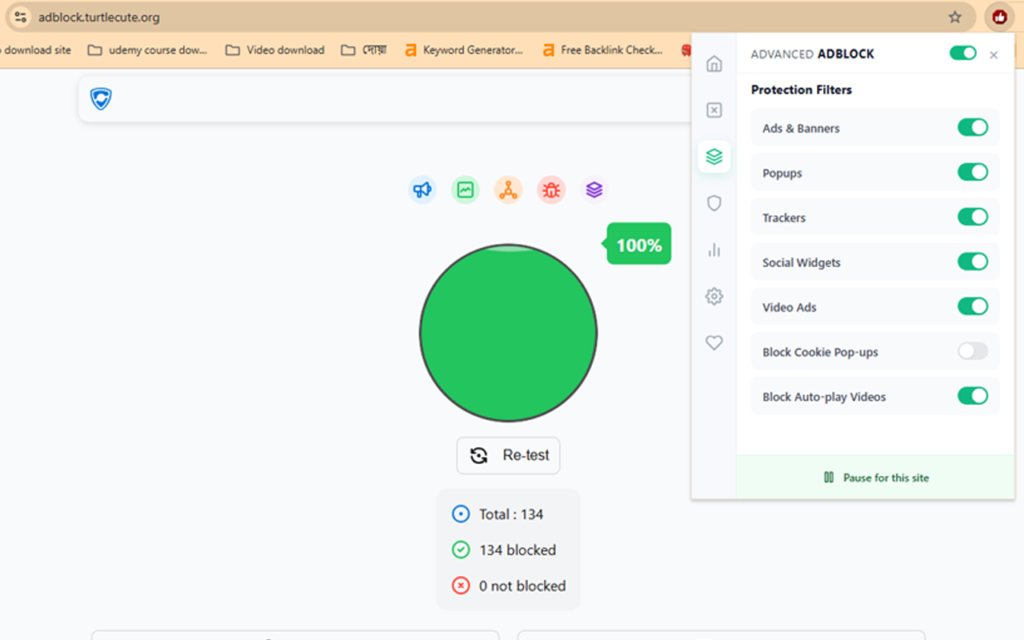Click the Re-test button
Screen dimensions: 1024x640
(x=509, y=455)
